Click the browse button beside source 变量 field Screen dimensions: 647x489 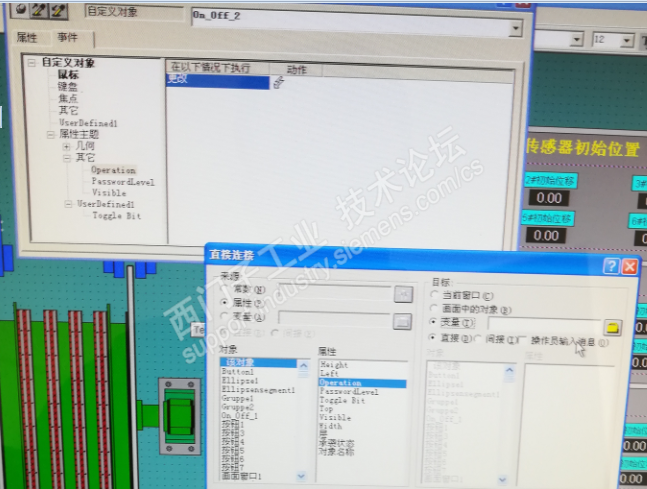coord(402,321)
